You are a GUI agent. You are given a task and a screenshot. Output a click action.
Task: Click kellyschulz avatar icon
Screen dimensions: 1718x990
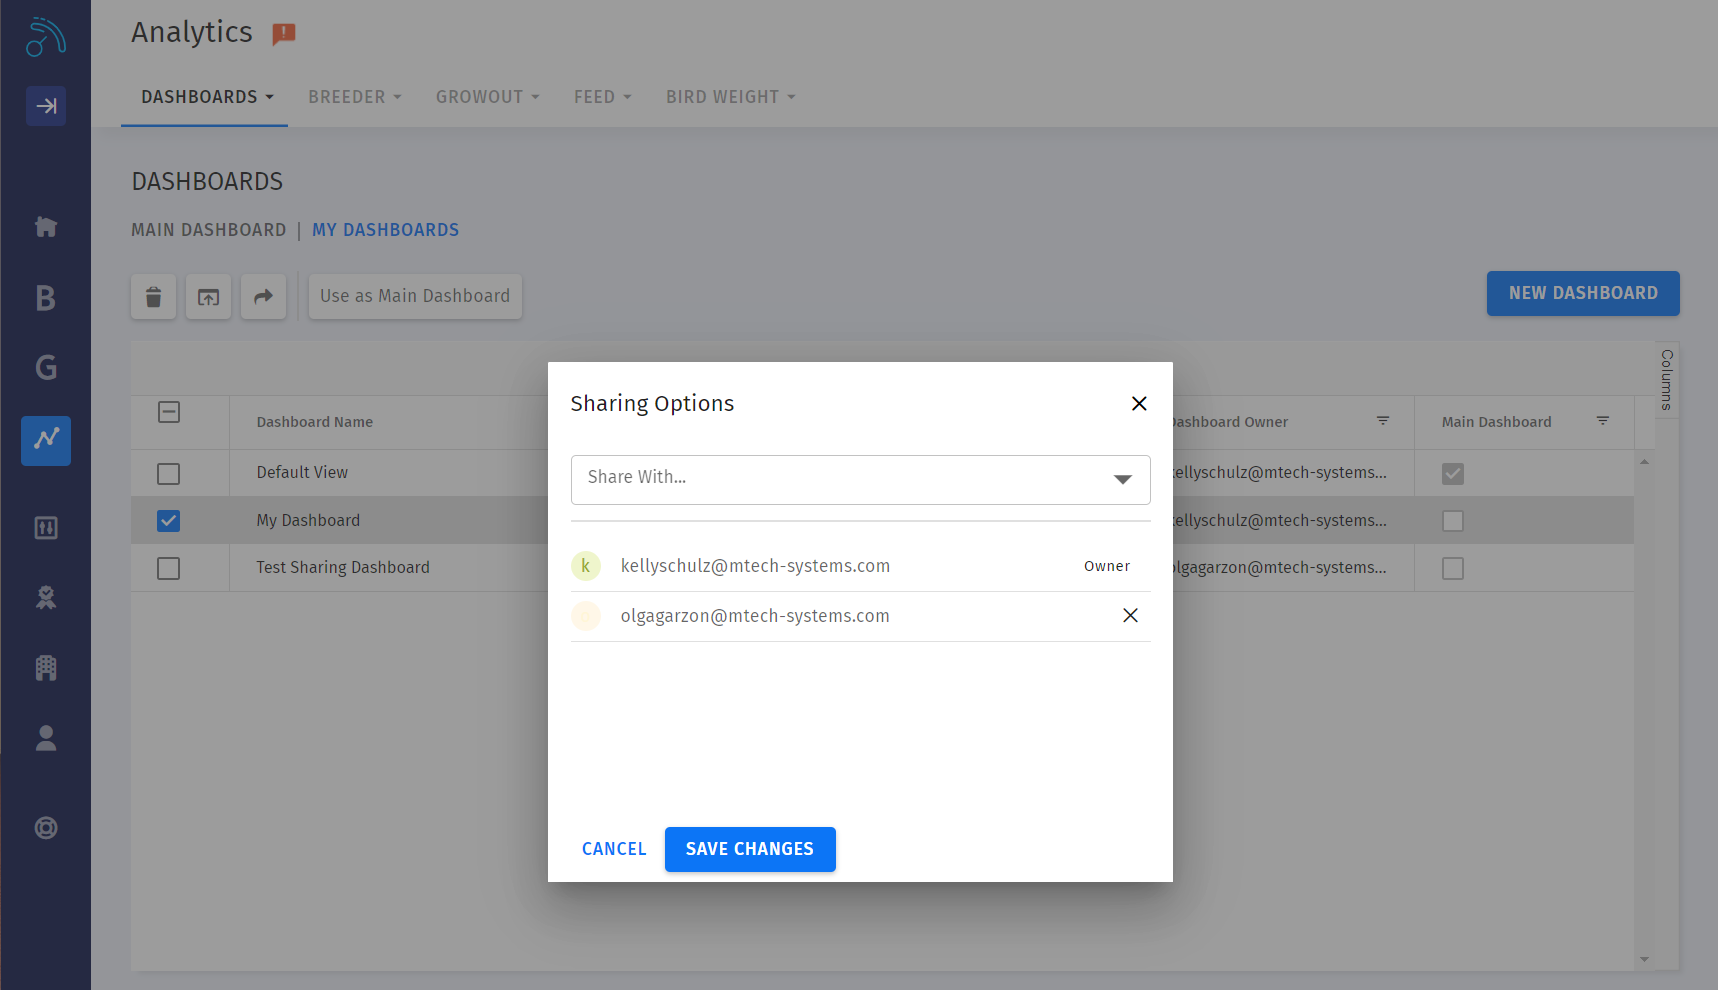pos(586,566)
